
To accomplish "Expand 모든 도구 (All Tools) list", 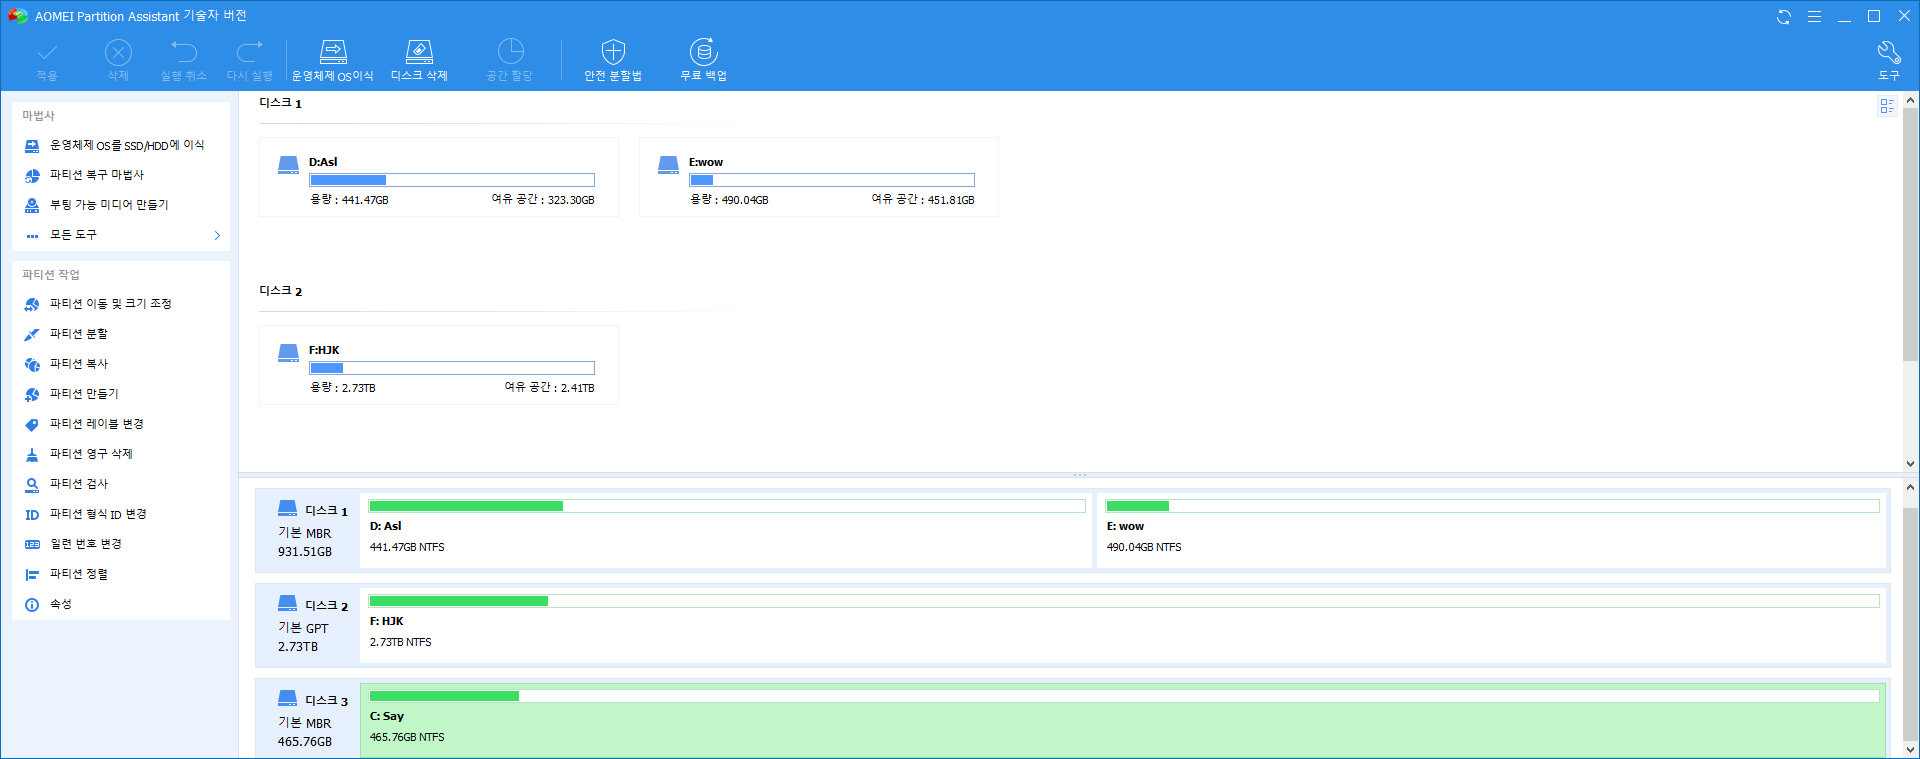I will 120,235.
